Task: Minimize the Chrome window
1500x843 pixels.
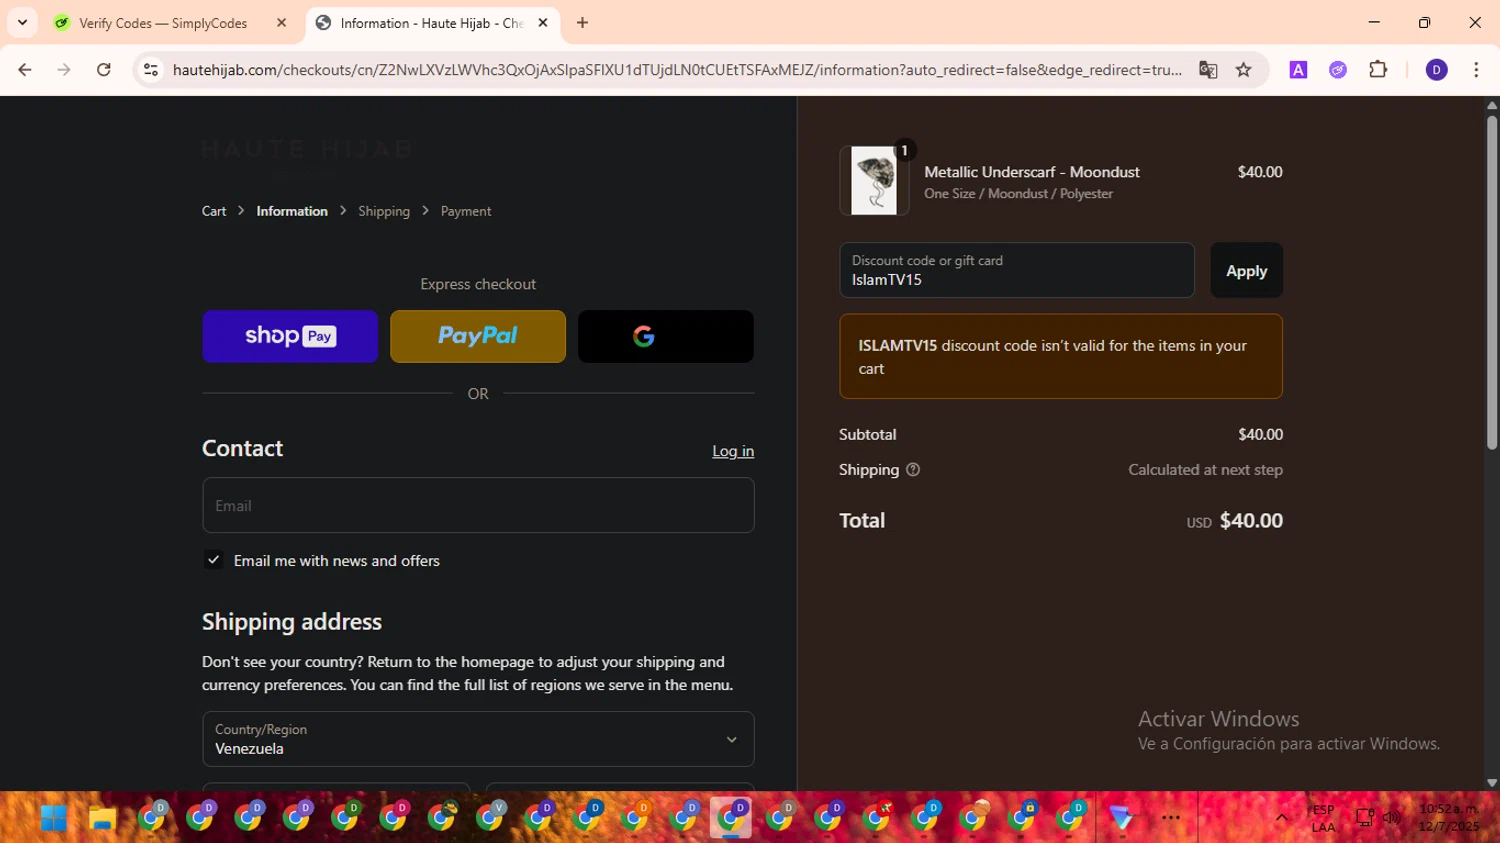Action: coord(1374,22)
